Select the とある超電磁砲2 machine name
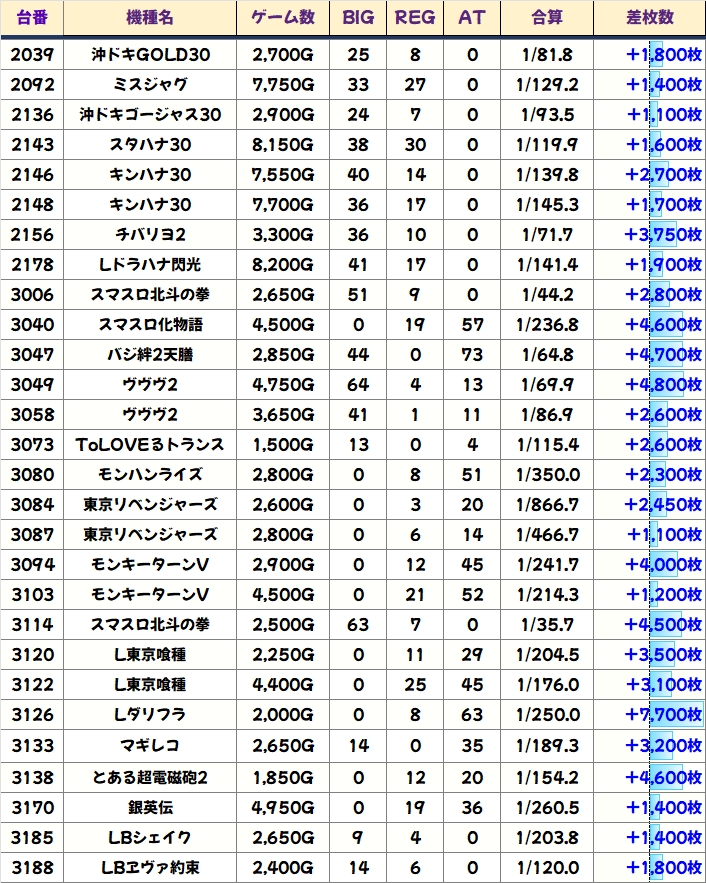This screenshot has width=706, height=883. click(x=149, y=775)
